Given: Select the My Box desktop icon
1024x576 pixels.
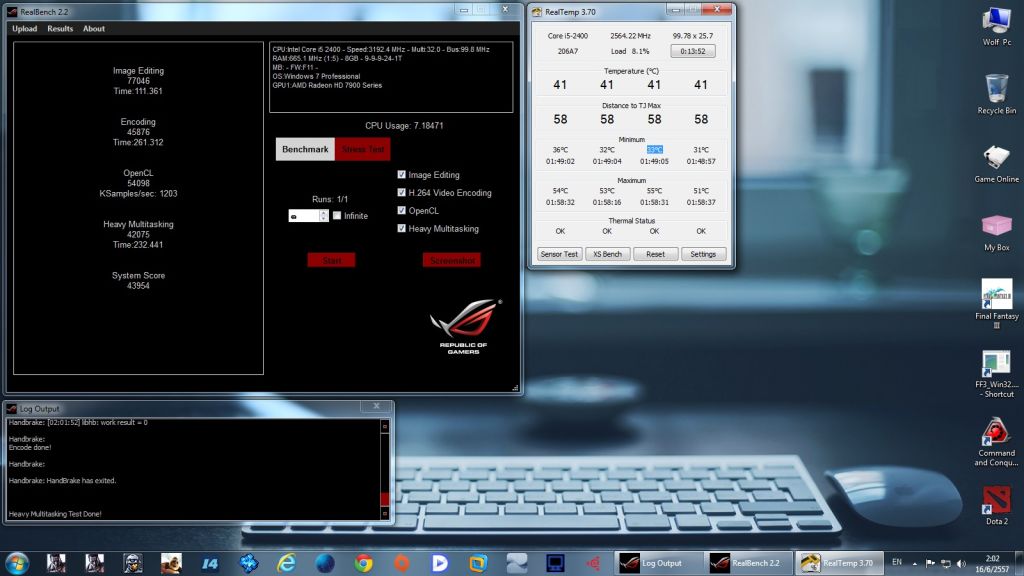Looking at the screenshot, I should (997, 232).
